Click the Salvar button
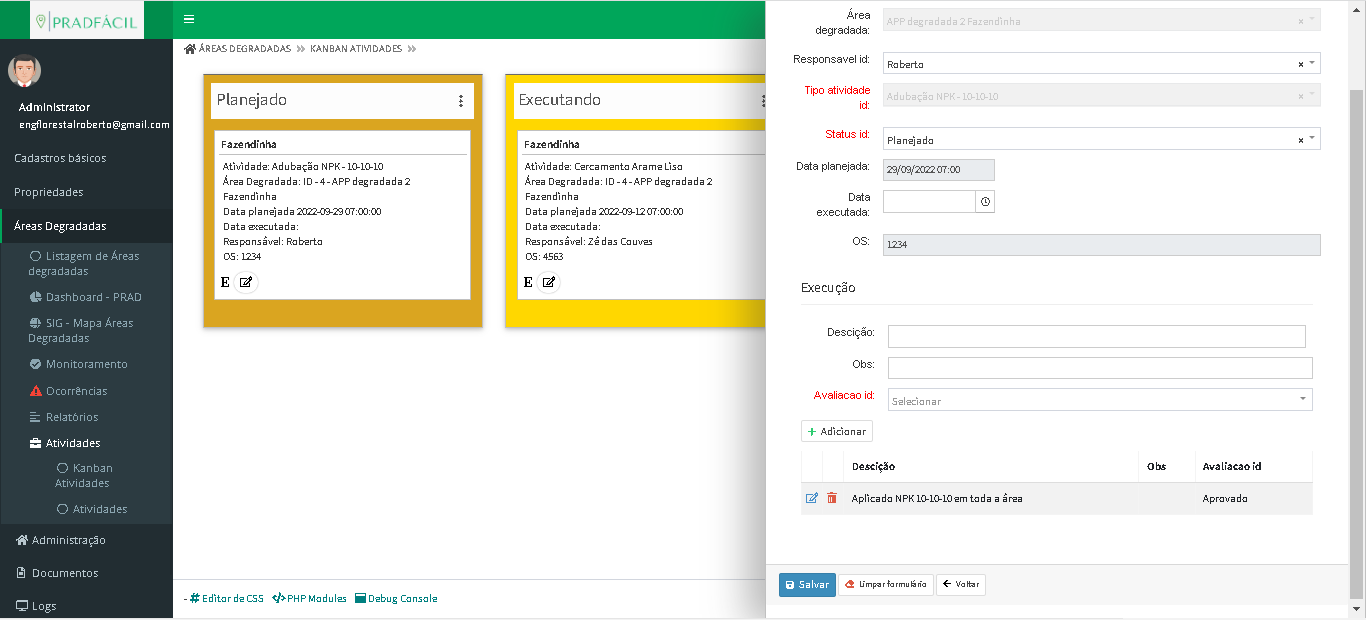This screenshot has height=620, width=1366. tap(806, 585)
